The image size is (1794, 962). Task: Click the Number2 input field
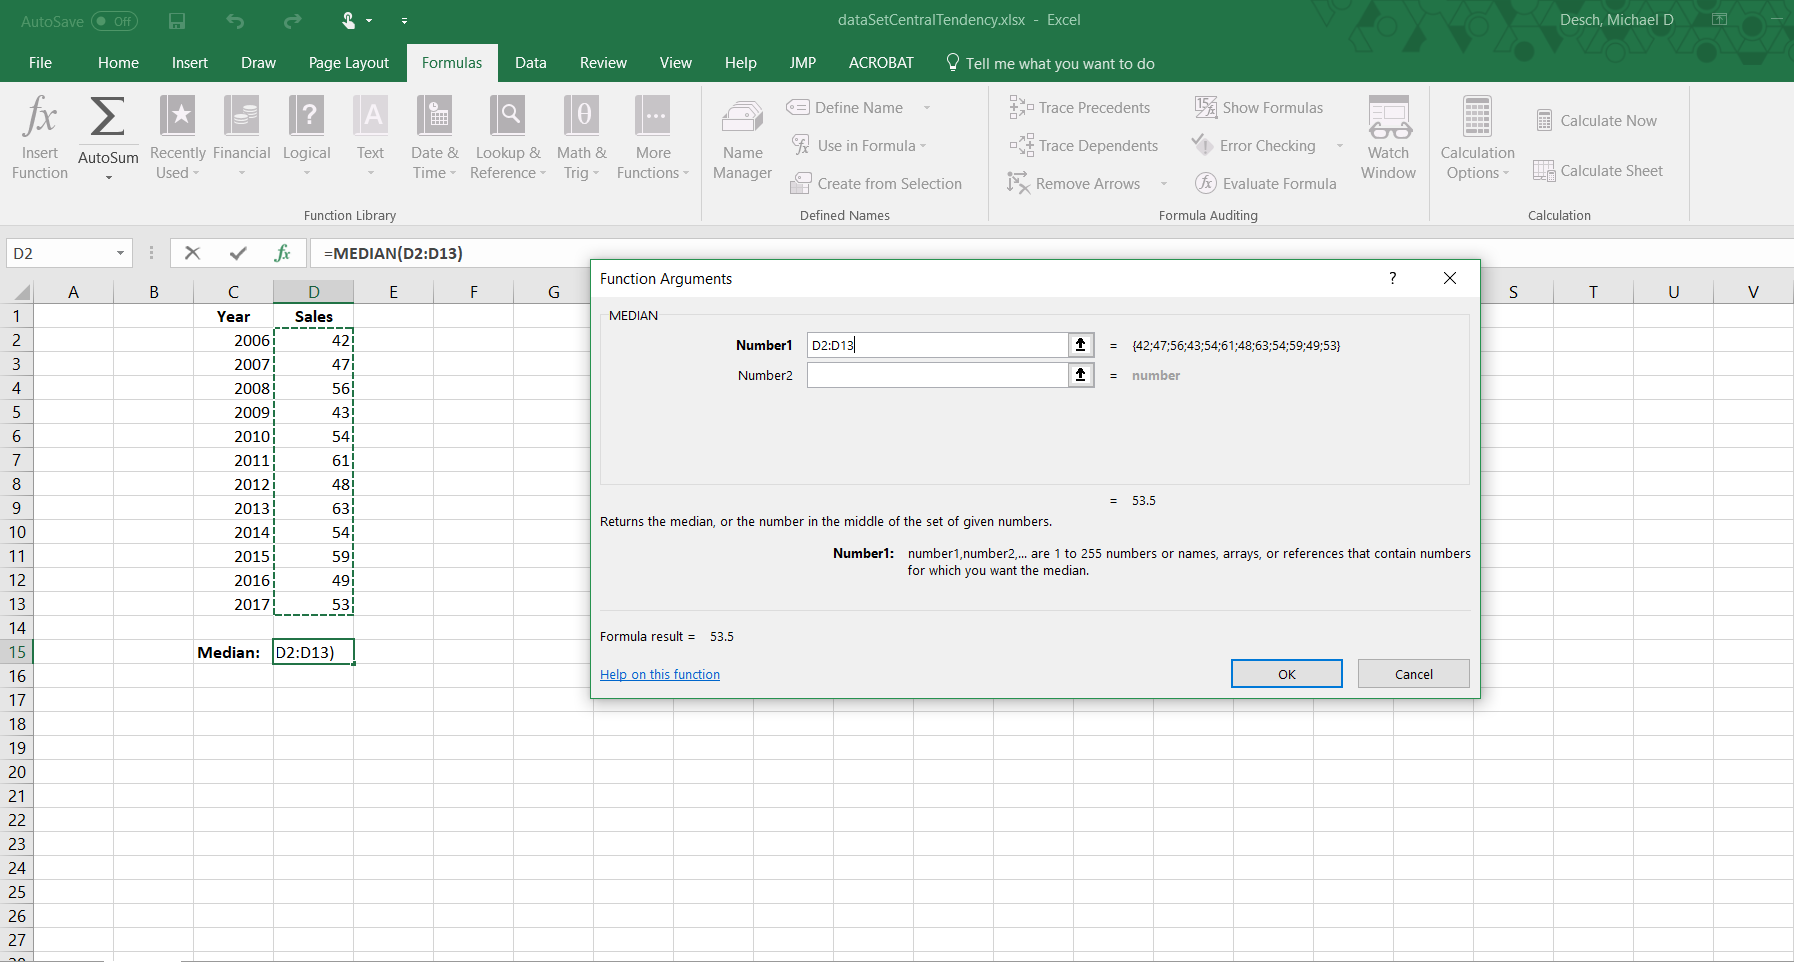[x=937, y=375]
